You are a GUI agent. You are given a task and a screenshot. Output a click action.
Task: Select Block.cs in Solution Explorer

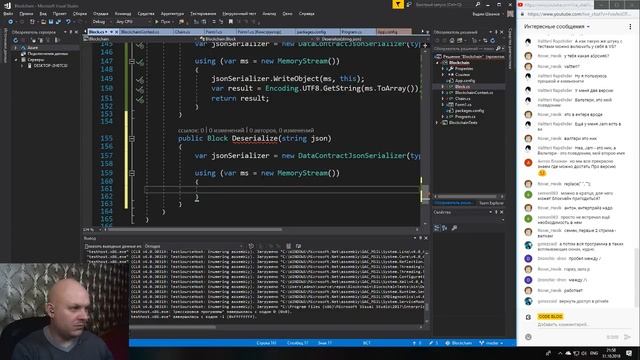click(462, 87)
